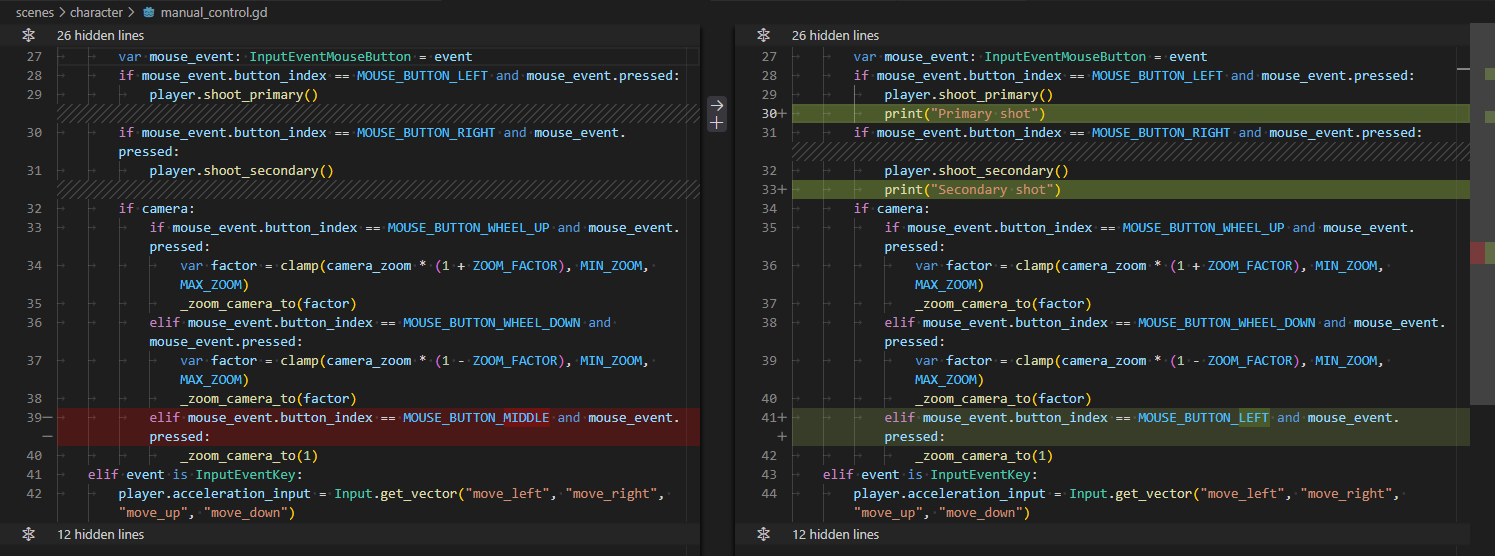Select manual_control.gd in the breadcrumb

click(x=213, y=13)
